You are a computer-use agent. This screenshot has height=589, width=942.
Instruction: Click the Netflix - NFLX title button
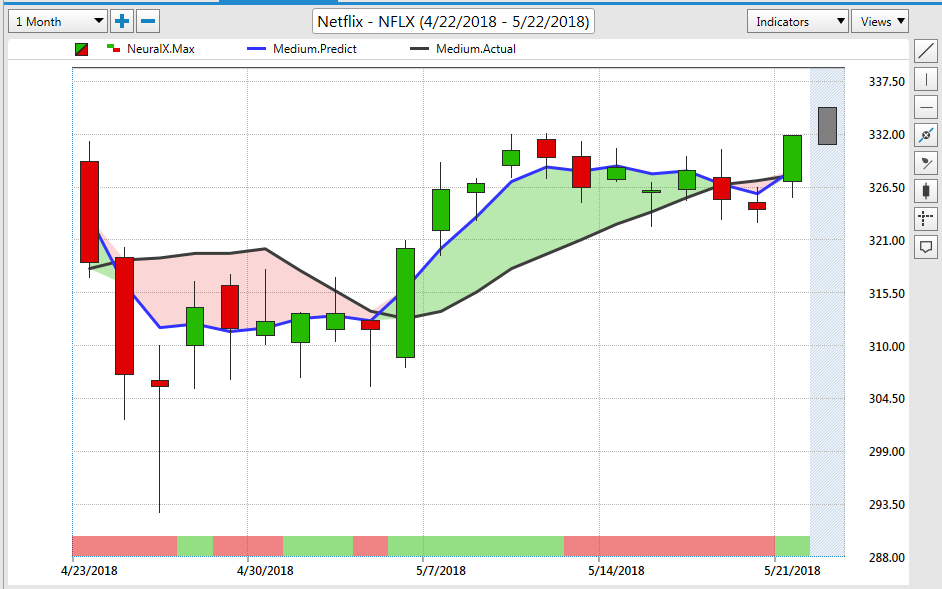pos(454,21)
